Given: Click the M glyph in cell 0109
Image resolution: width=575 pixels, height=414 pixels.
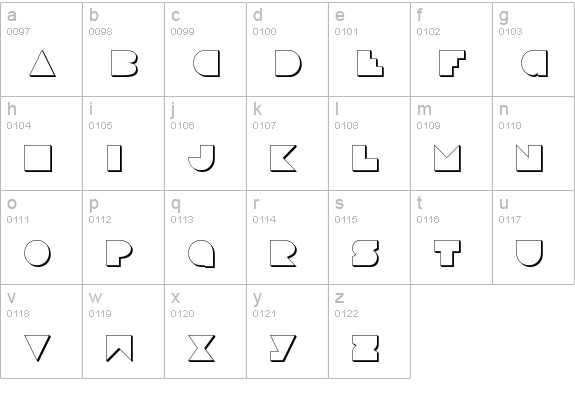Looking at the screenshot, I should click(447, 158).
